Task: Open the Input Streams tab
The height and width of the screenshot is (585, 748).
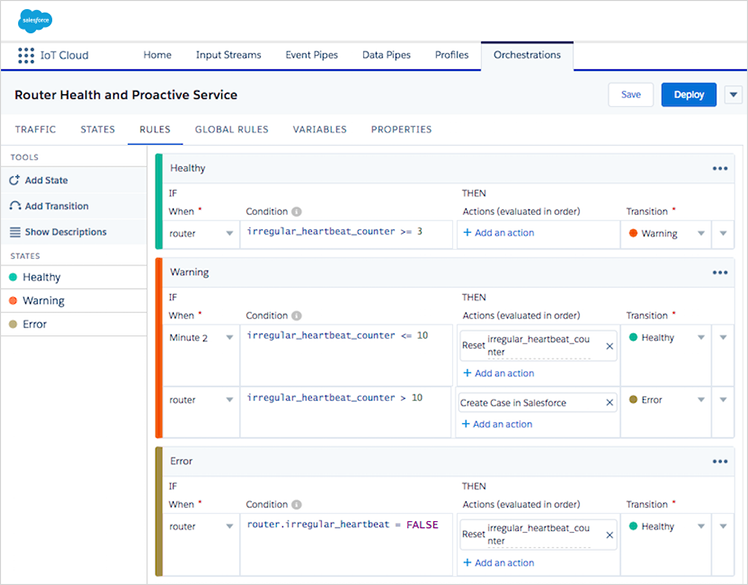Action: coord(229,55)
